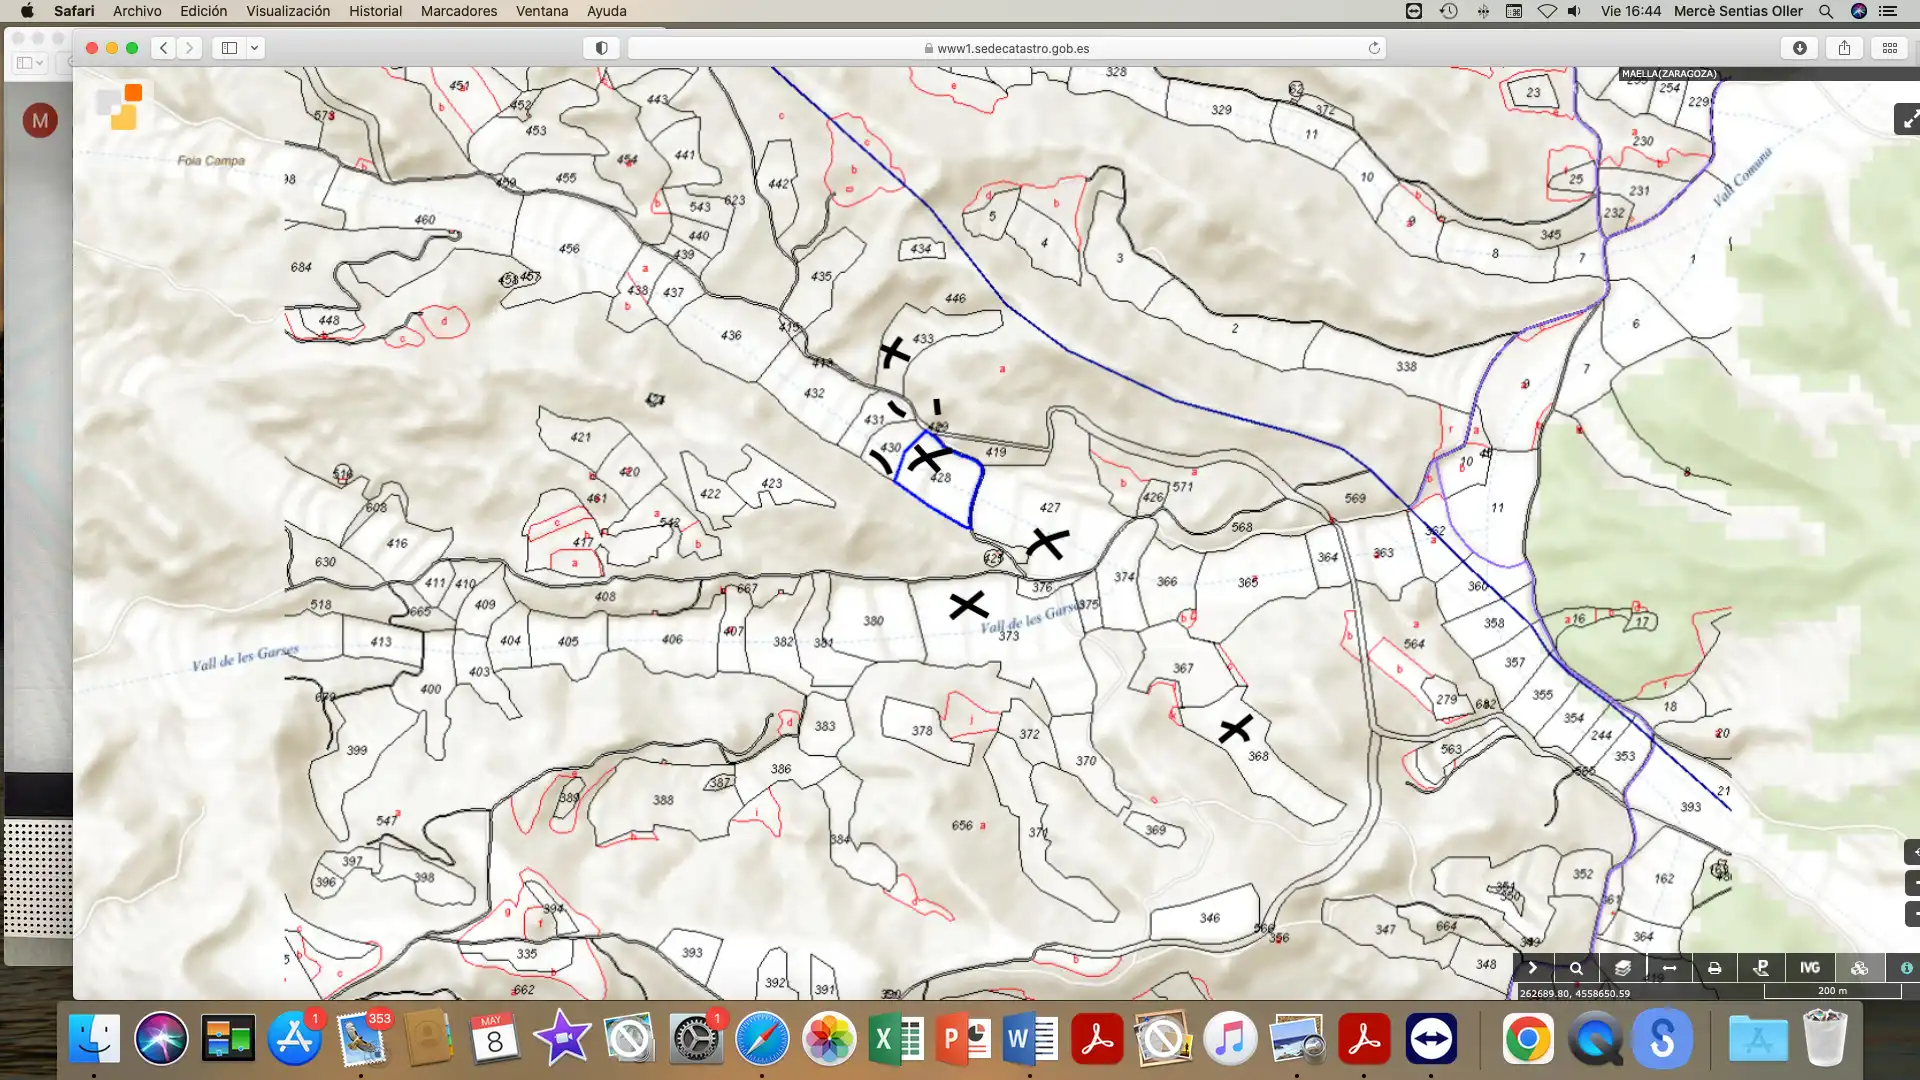Open the Marcadores menu
The height and width of the screenshot is (1080, 1920).
coord(459,11)
